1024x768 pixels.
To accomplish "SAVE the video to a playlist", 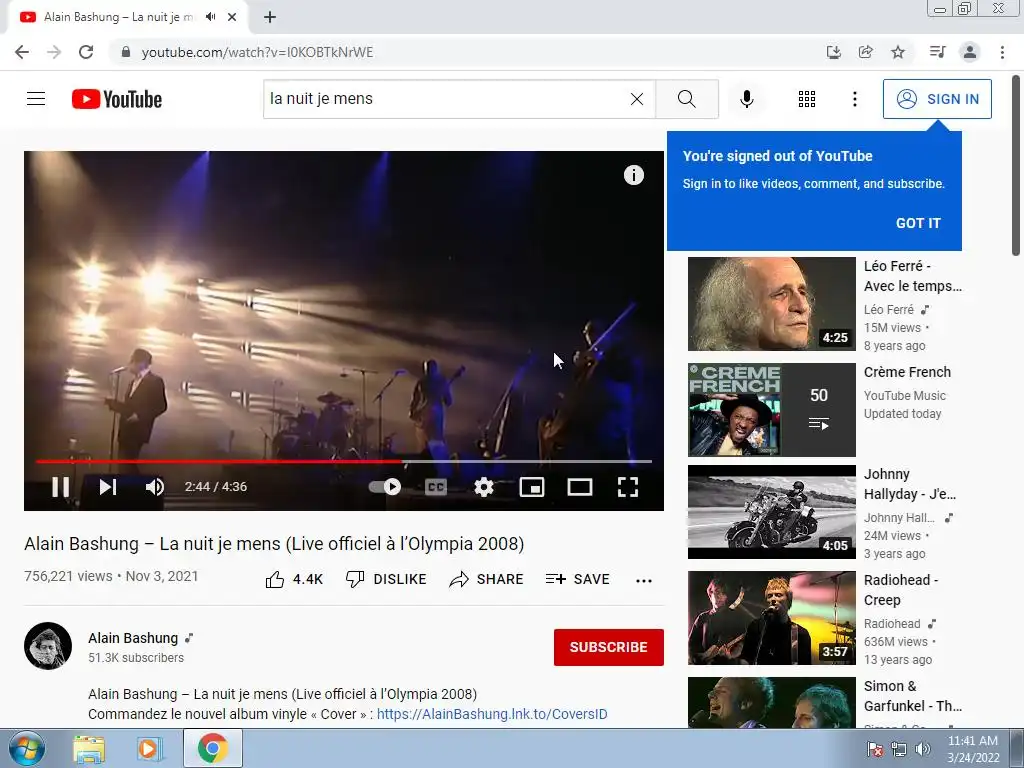I will [x=578, y=579].
